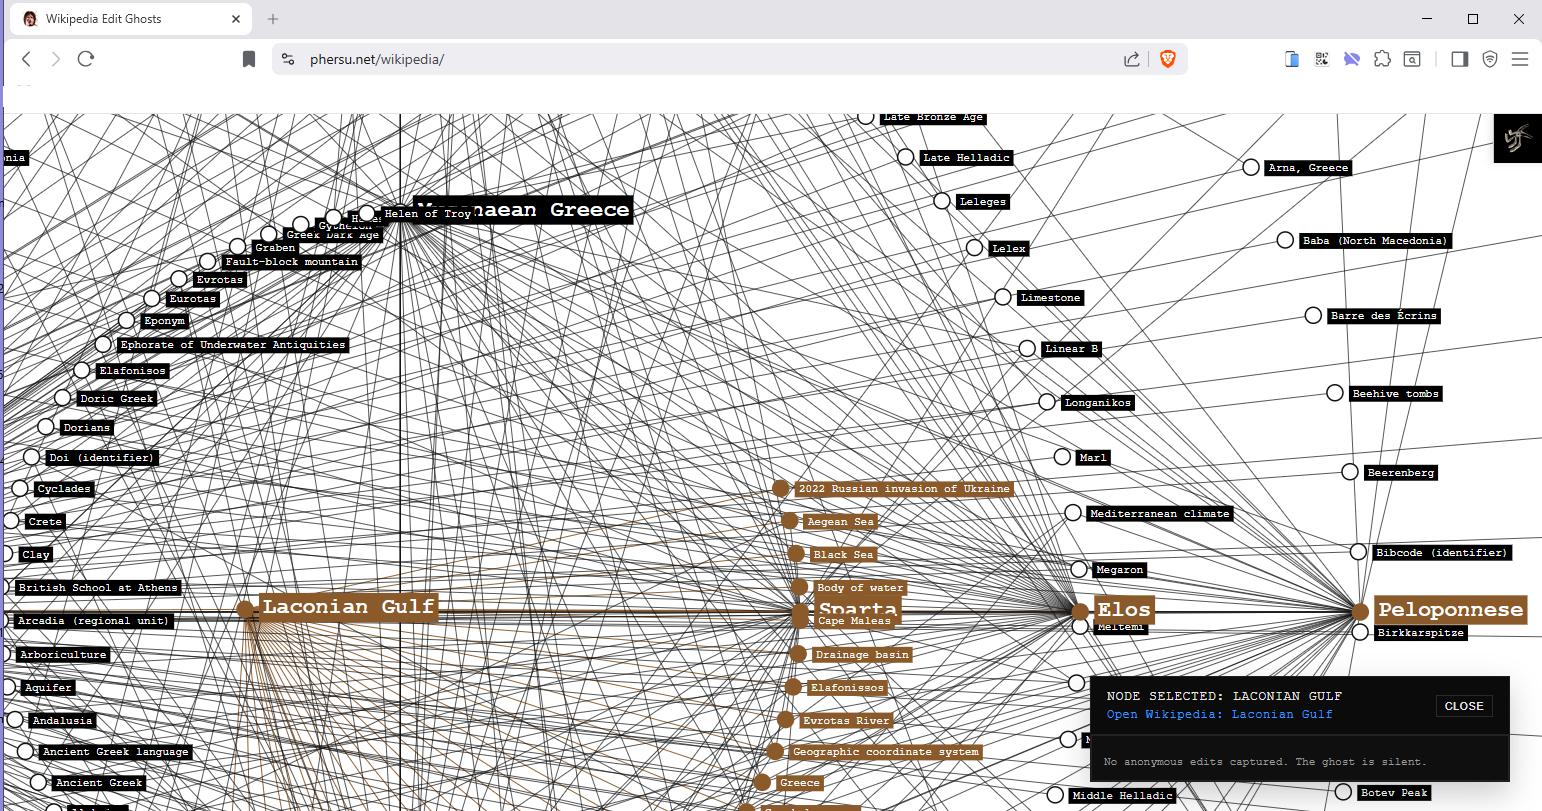Select the Elos node in the graph
The height and width of the screenshot is (811, 1542).
pyautogui.click(x=1078, y=610)
